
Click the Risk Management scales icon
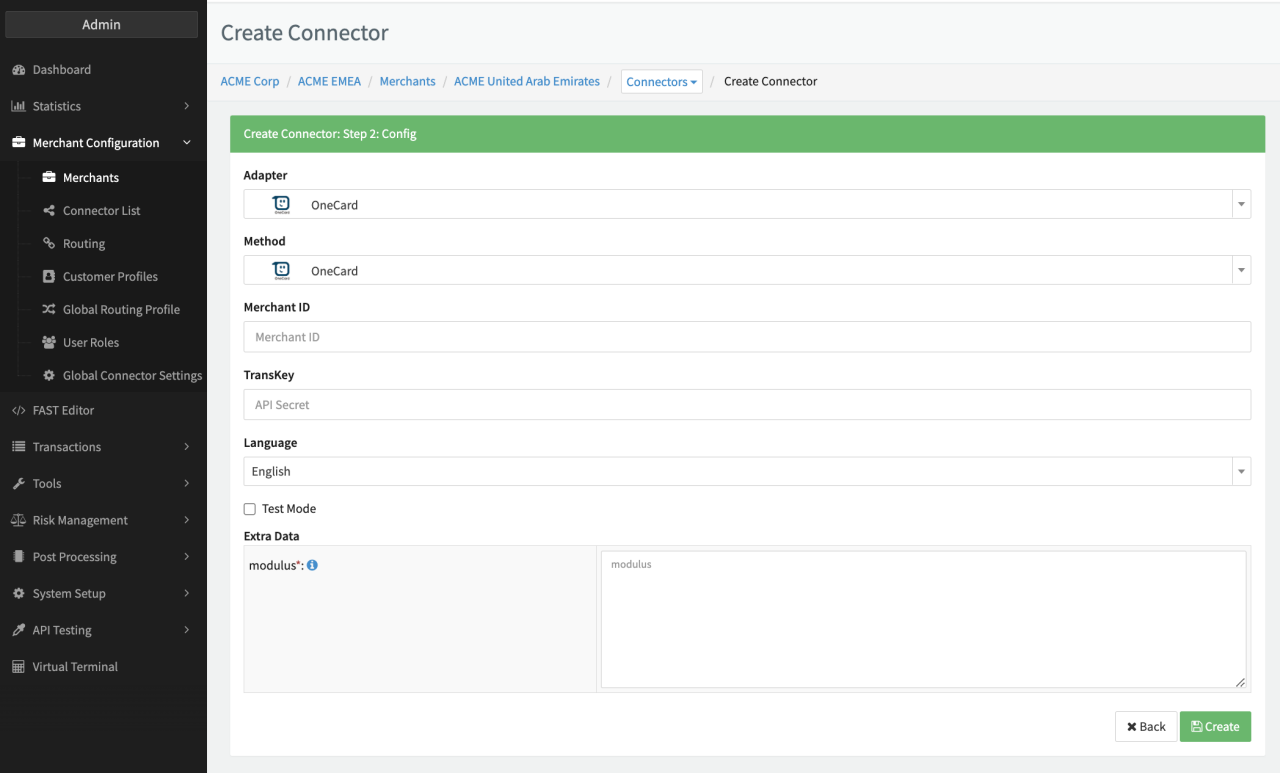coord(18,520)
